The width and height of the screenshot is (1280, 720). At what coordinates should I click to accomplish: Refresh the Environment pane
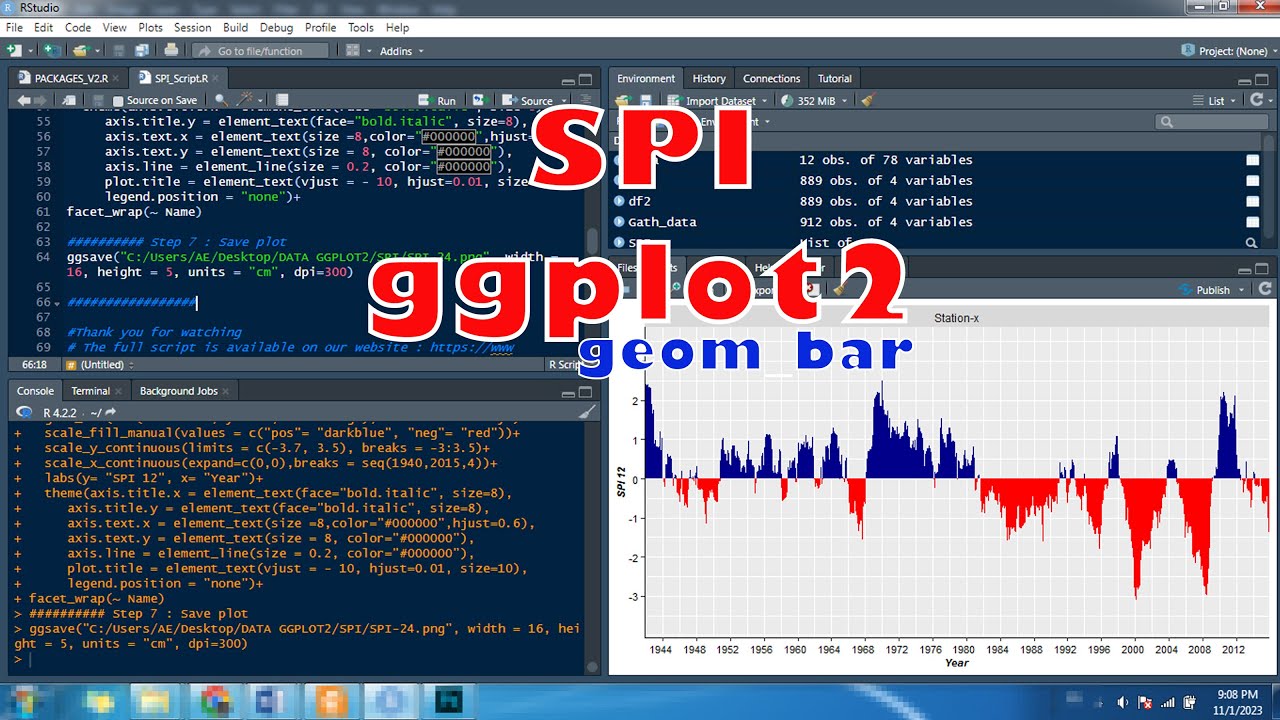(x=1258, y=100)
